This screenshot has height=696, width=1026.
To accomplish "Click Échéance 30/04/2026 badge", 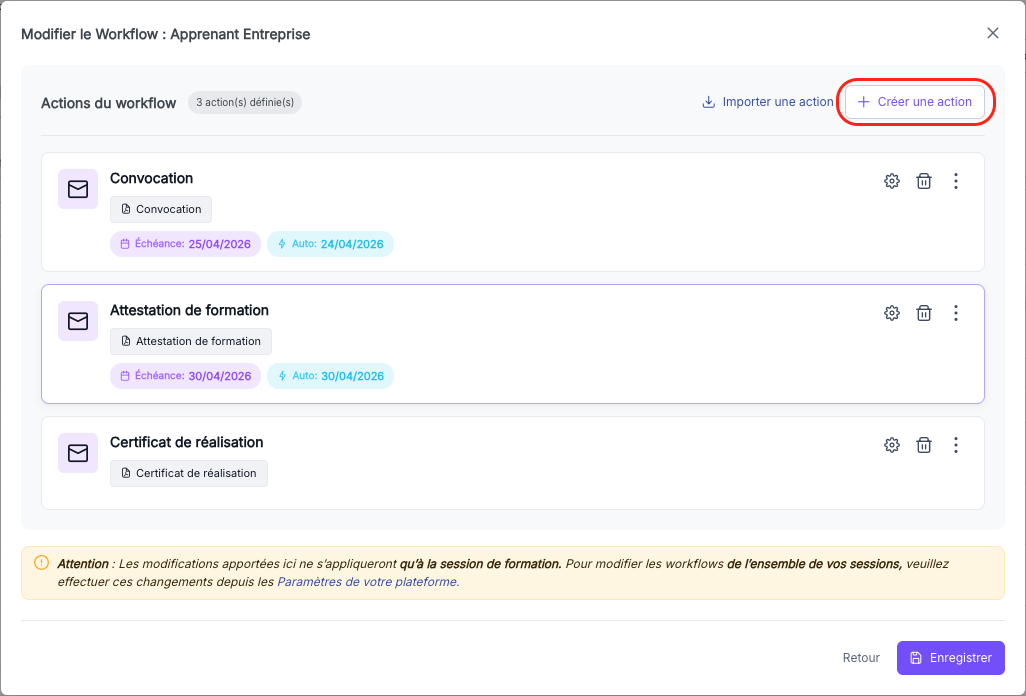I will [x=185, y=376].
